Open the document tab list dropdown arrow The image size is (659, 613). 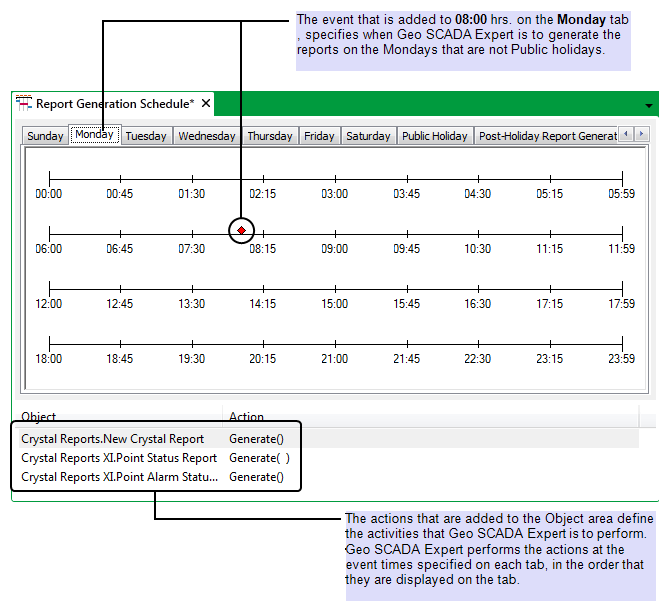(648, 105)
